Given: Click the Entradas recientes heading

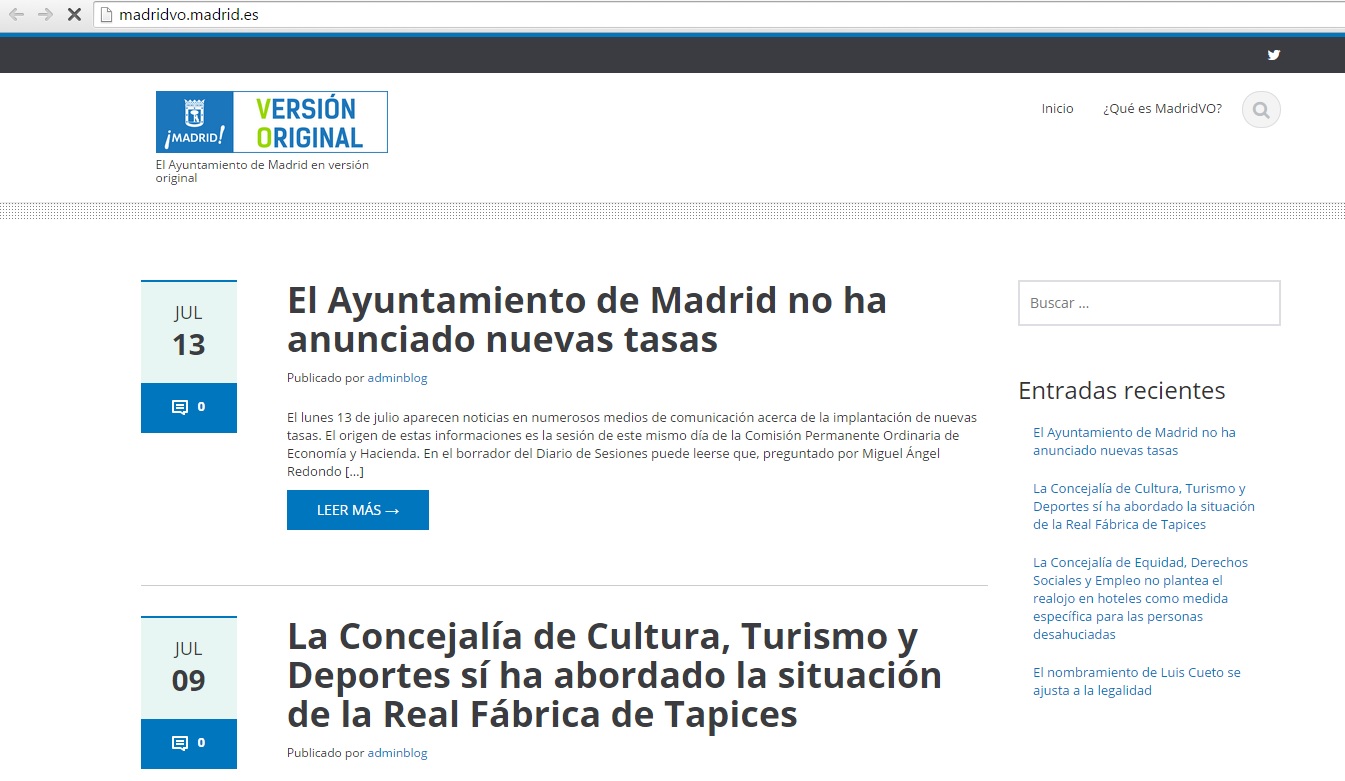Looking at the screenshot, I should click(x=1121, y=390).
